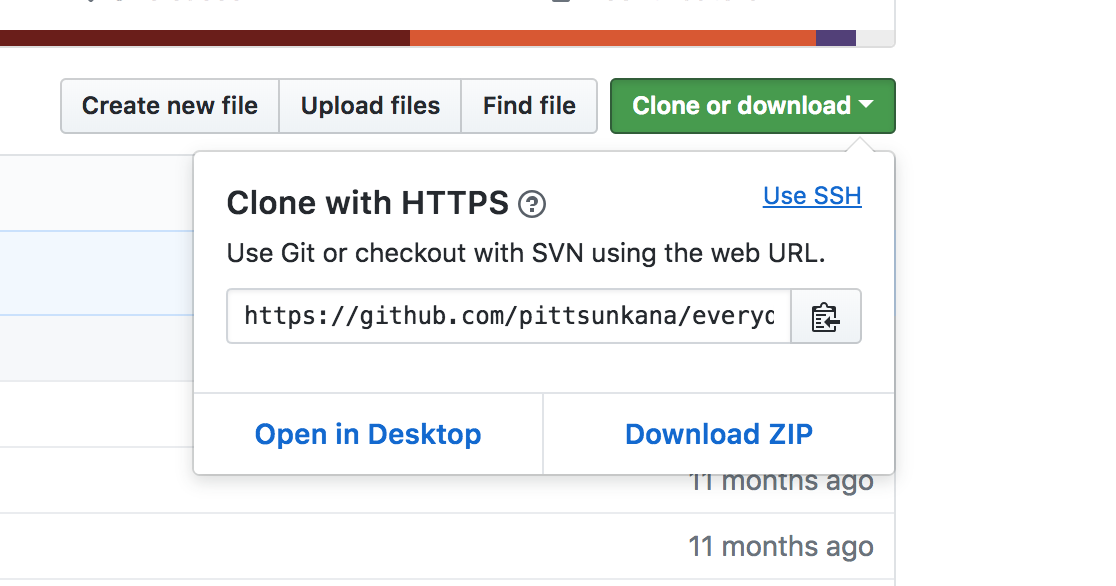Click the "Use Git or checkout with SVN" text
The height and width of the screenshot is (586, 1116).
click(x=526, y=253)
